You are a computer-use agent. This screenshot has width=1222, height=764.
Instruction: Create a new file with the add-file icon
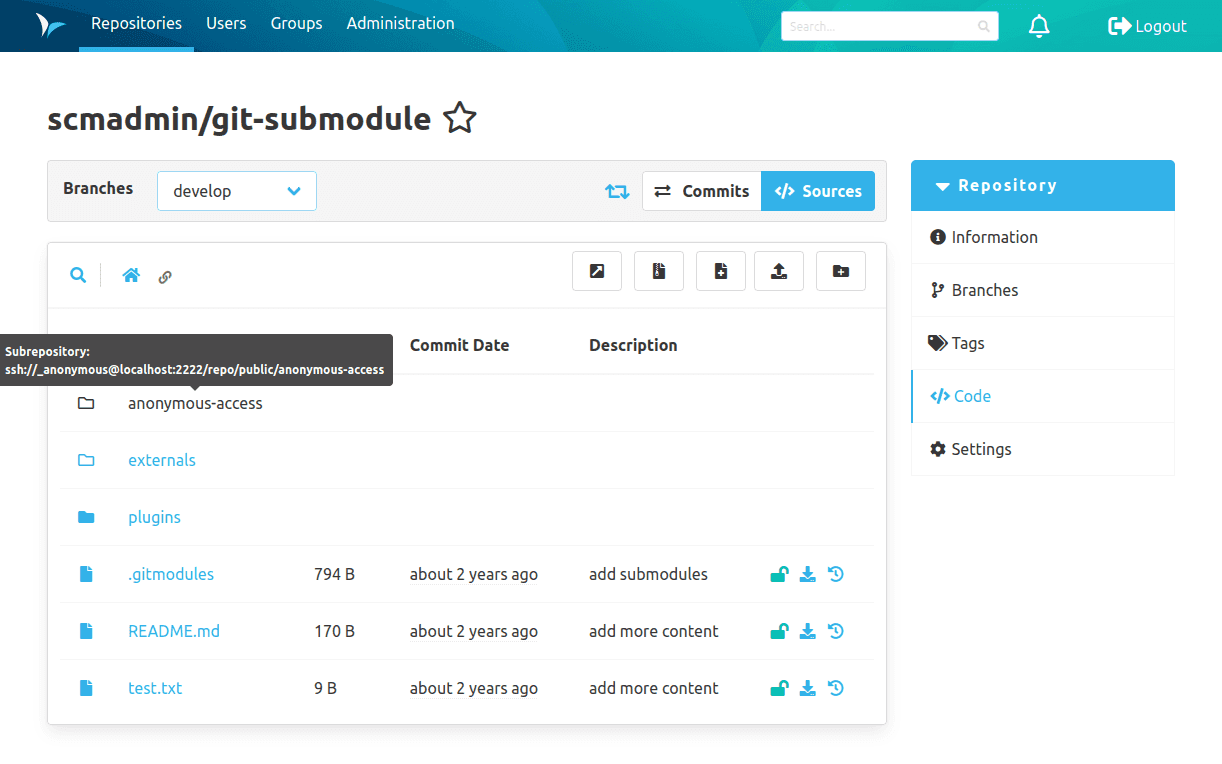click(721, 271)
